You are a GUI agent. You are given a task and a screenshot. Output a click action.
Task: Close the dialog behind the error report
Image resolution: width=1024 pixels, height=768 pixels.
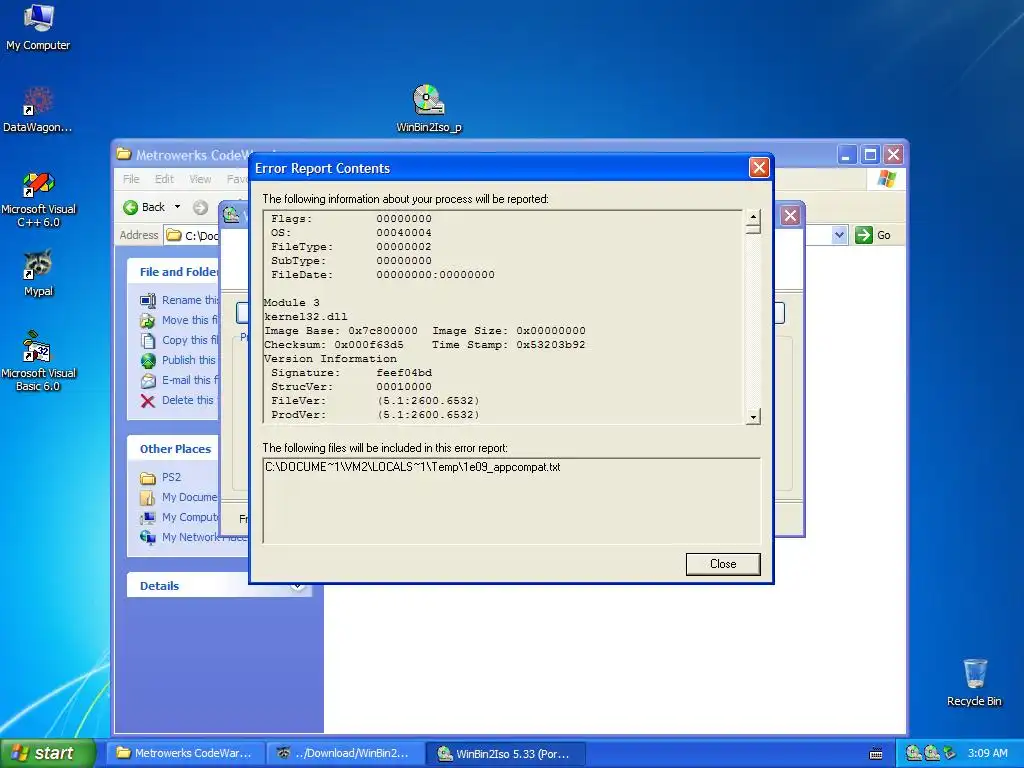tap(790, 216)
